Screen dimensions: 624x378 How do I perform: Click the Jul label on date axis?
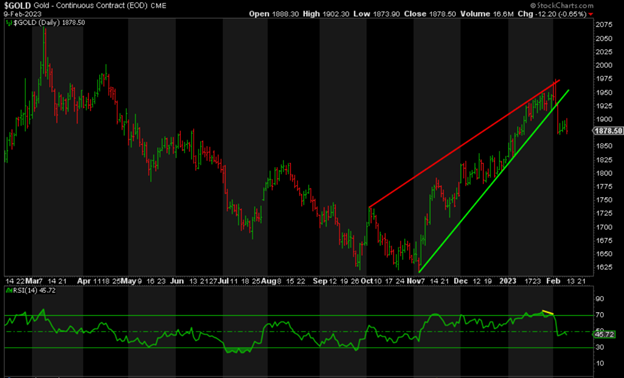click(x=223, y=281)
